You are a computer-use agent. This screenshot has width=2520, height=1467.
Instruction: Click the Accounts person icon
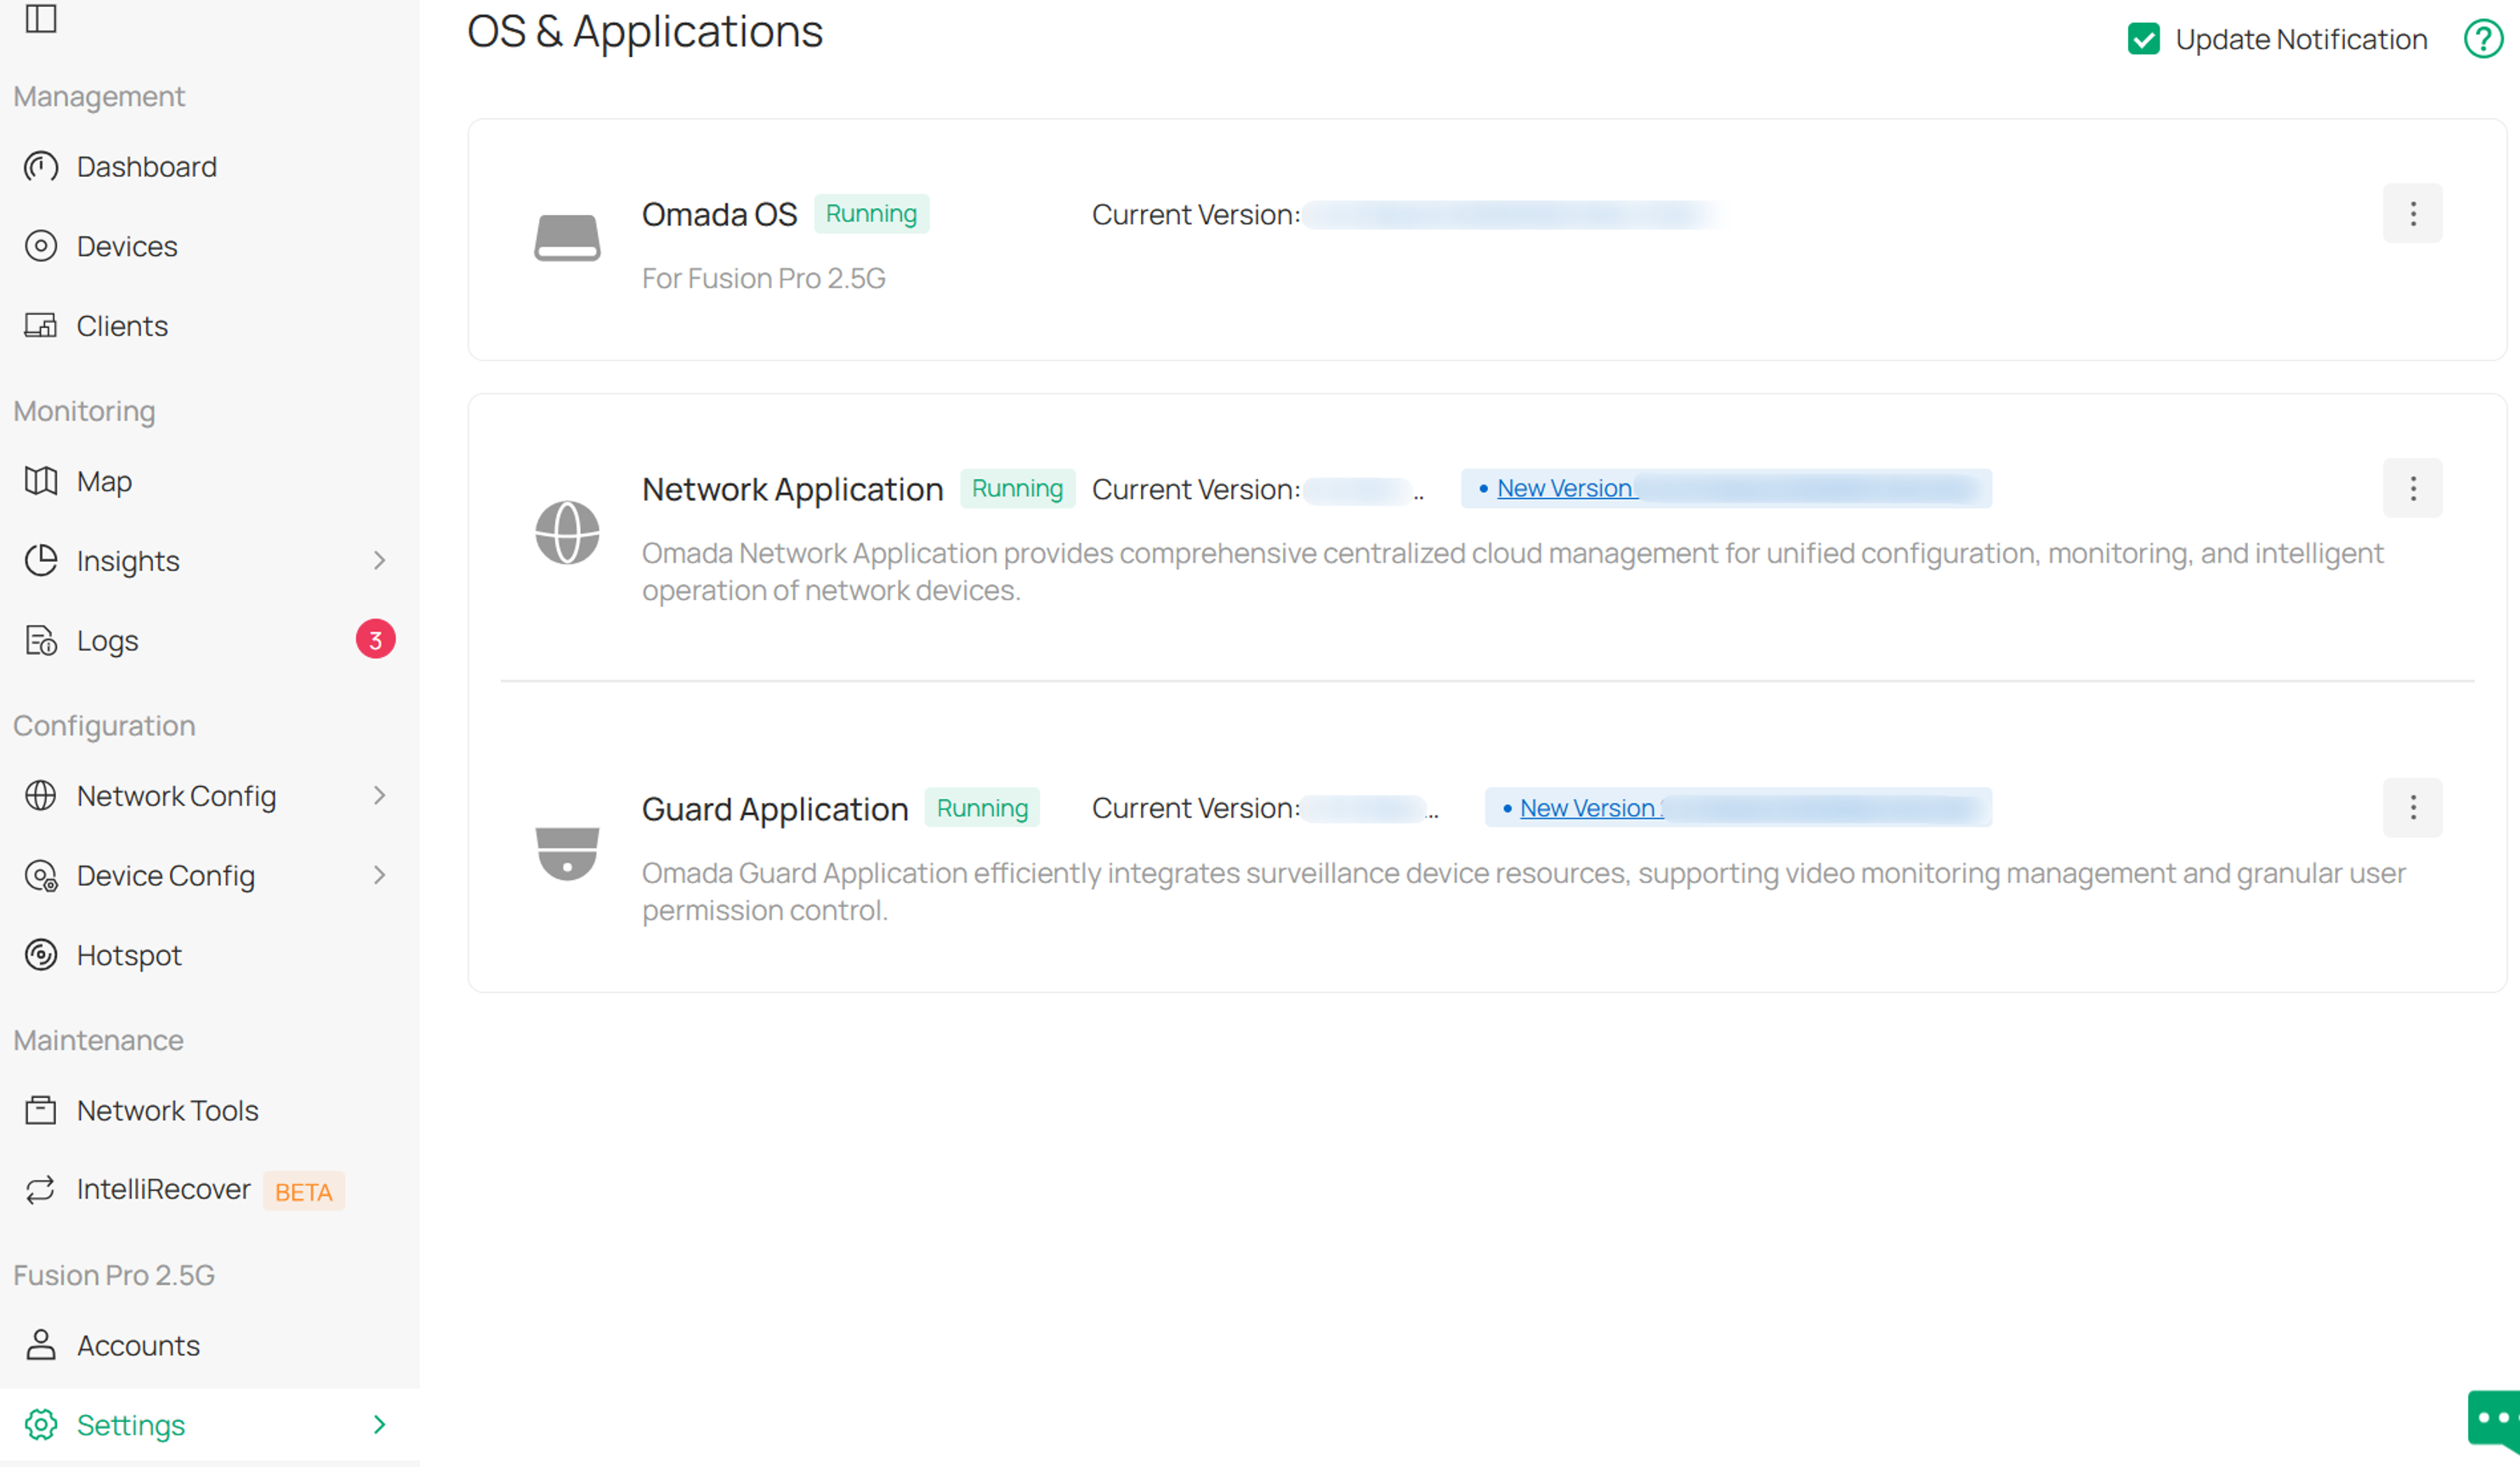coord(41,1345)
